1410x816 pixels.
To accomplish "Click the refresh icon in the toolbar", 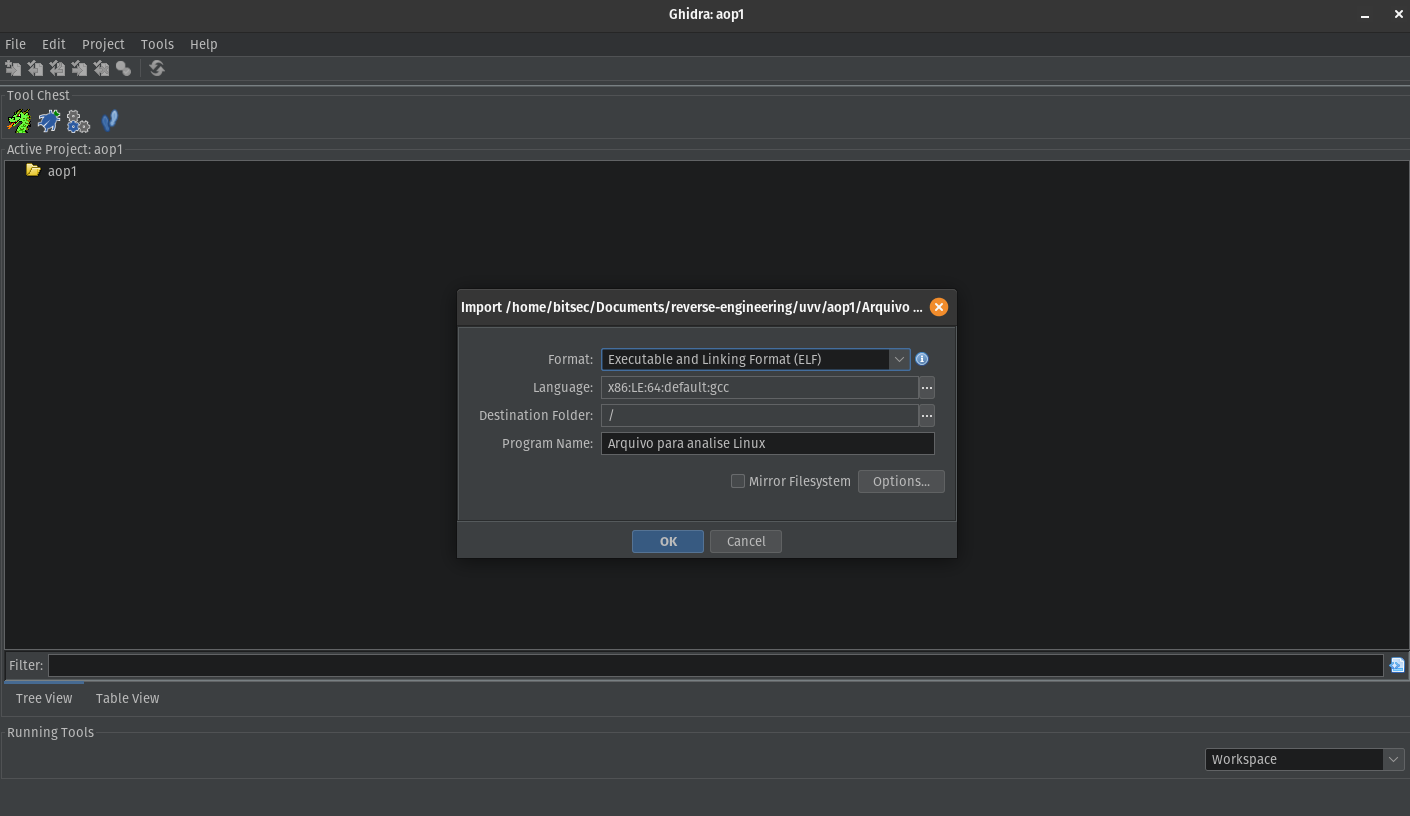I will tap(156, 68).
